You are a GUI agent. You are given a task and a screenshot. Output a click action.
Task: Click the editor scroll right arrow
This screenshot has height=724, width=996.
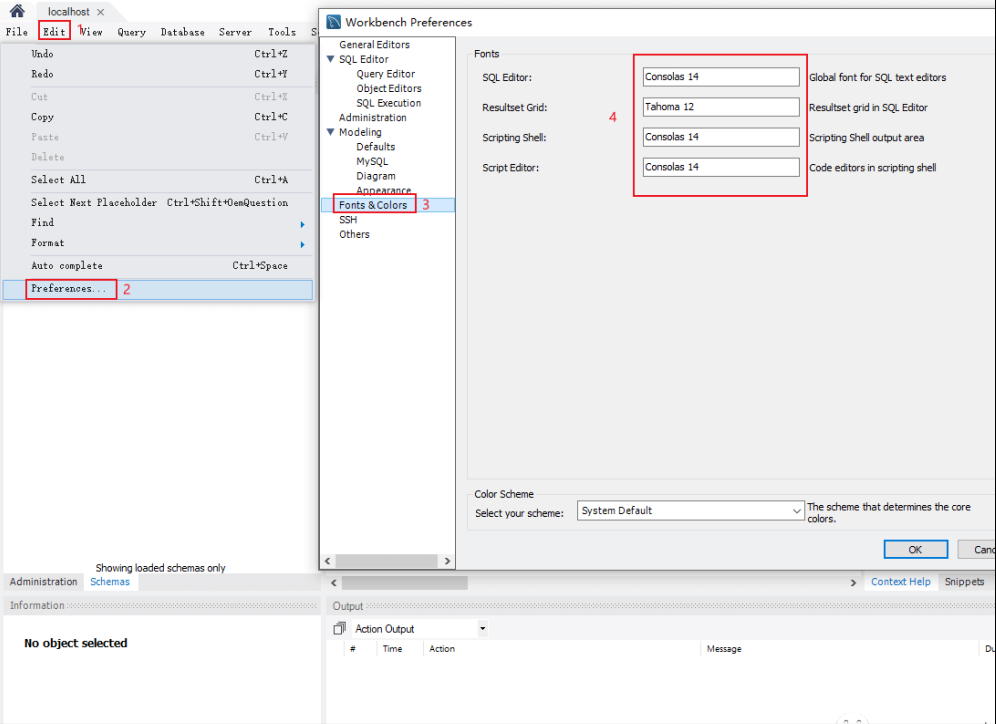pos(853,582)
